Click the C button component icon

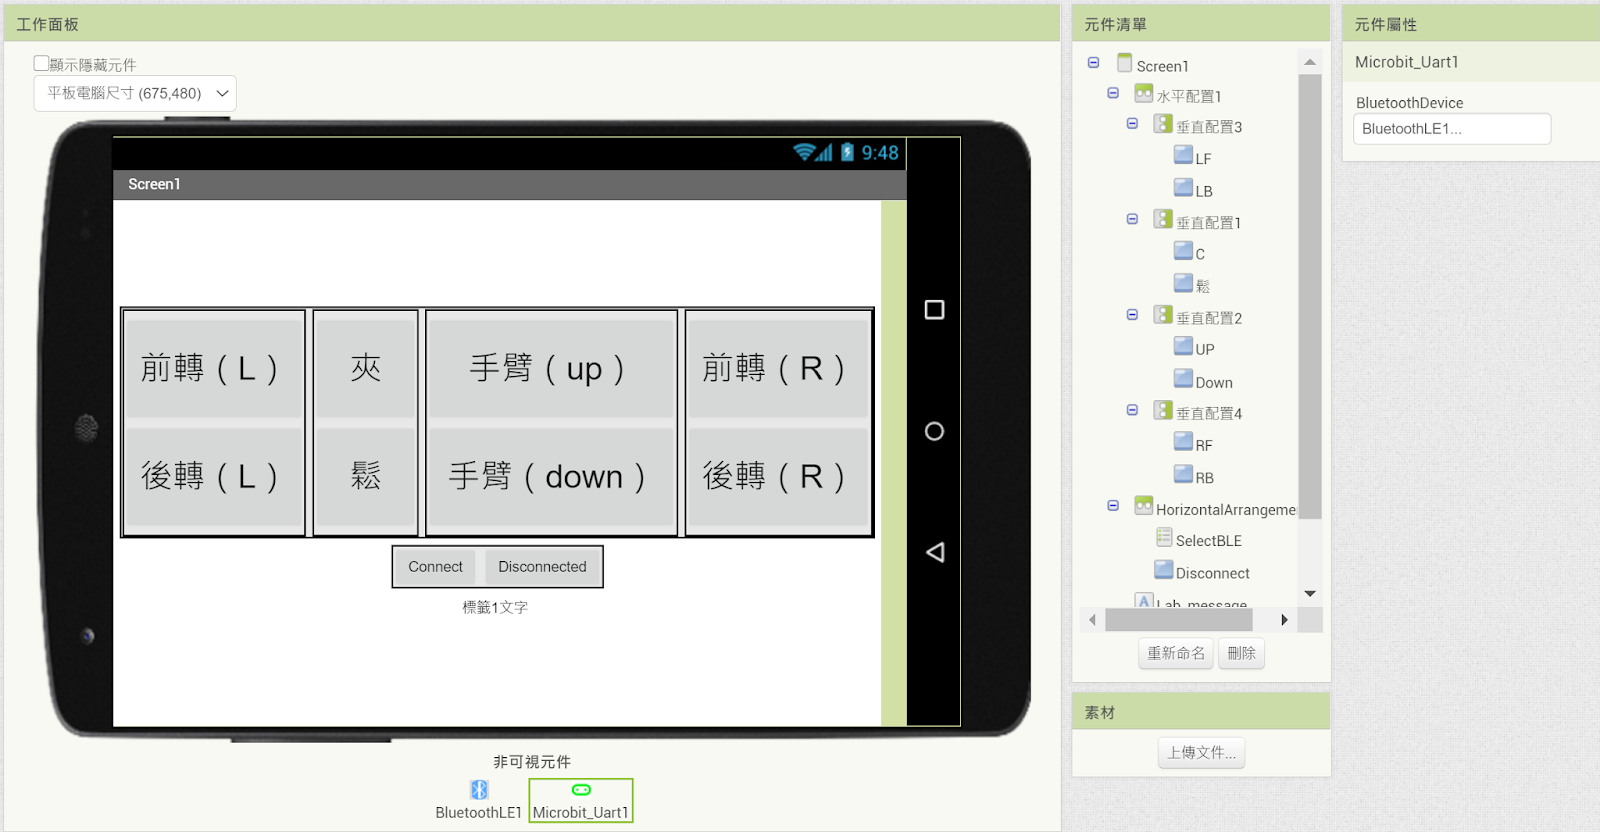[1183, 251]
